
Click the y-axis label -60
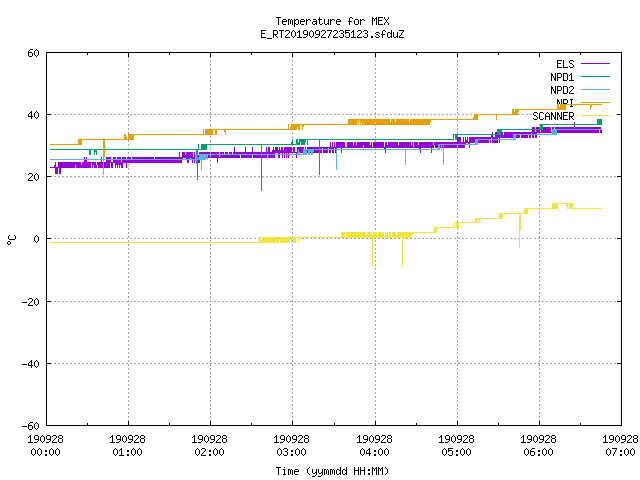pos(31,426)
